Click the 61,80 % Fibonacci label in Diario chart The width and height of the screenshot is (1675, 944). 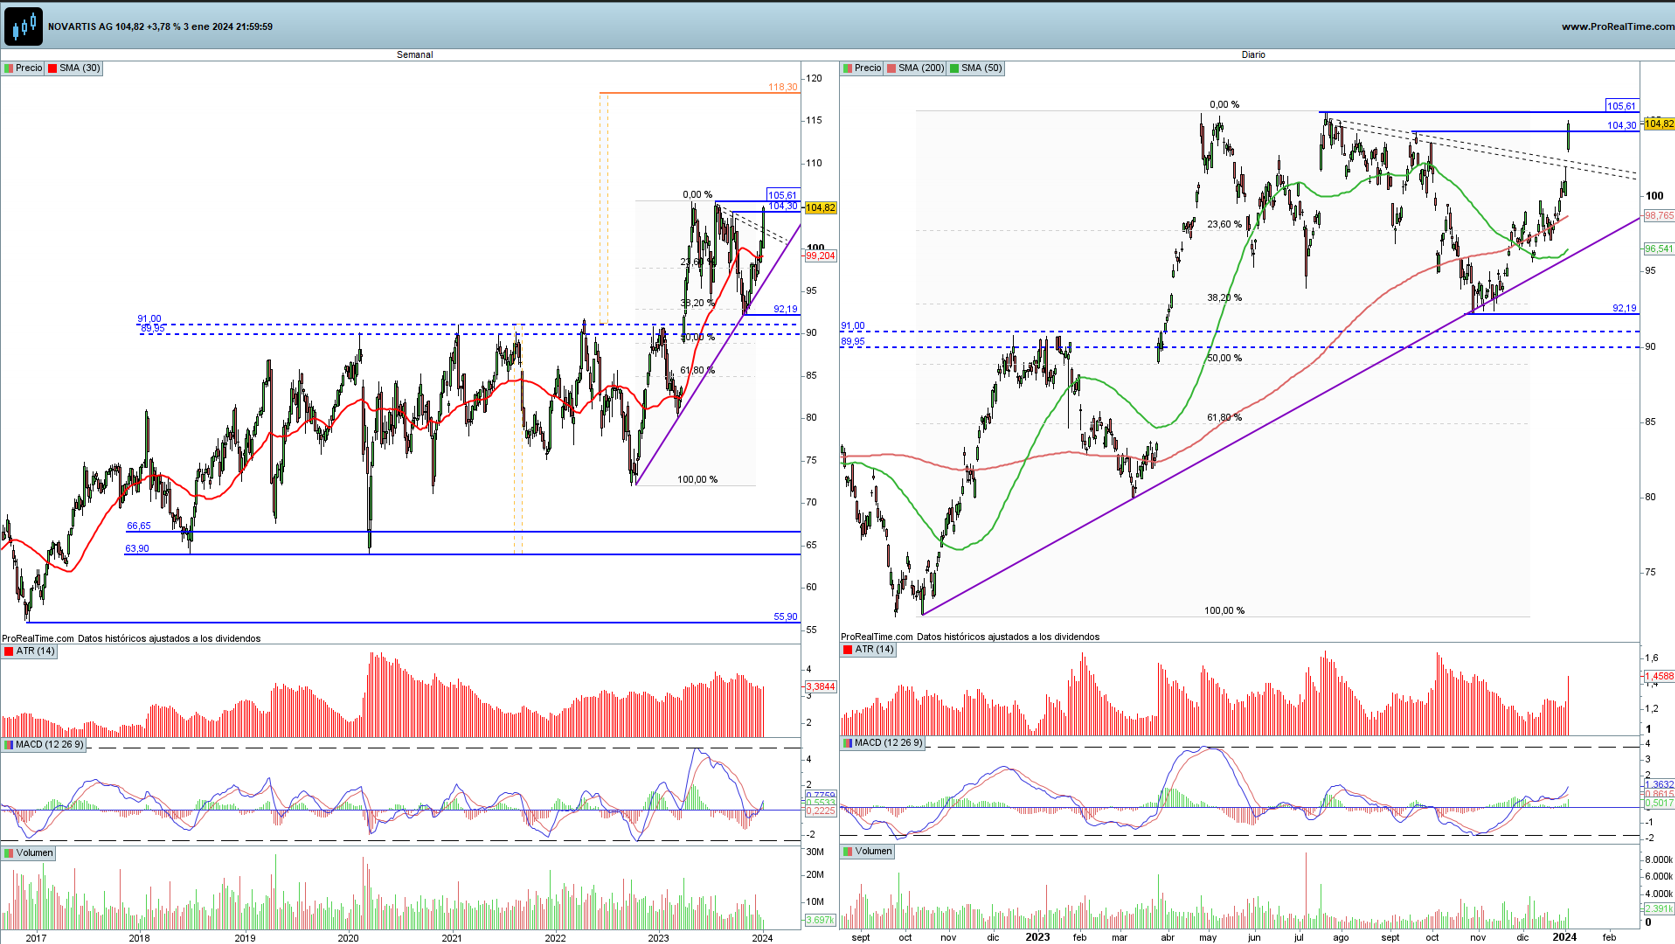click(1224, 418)
